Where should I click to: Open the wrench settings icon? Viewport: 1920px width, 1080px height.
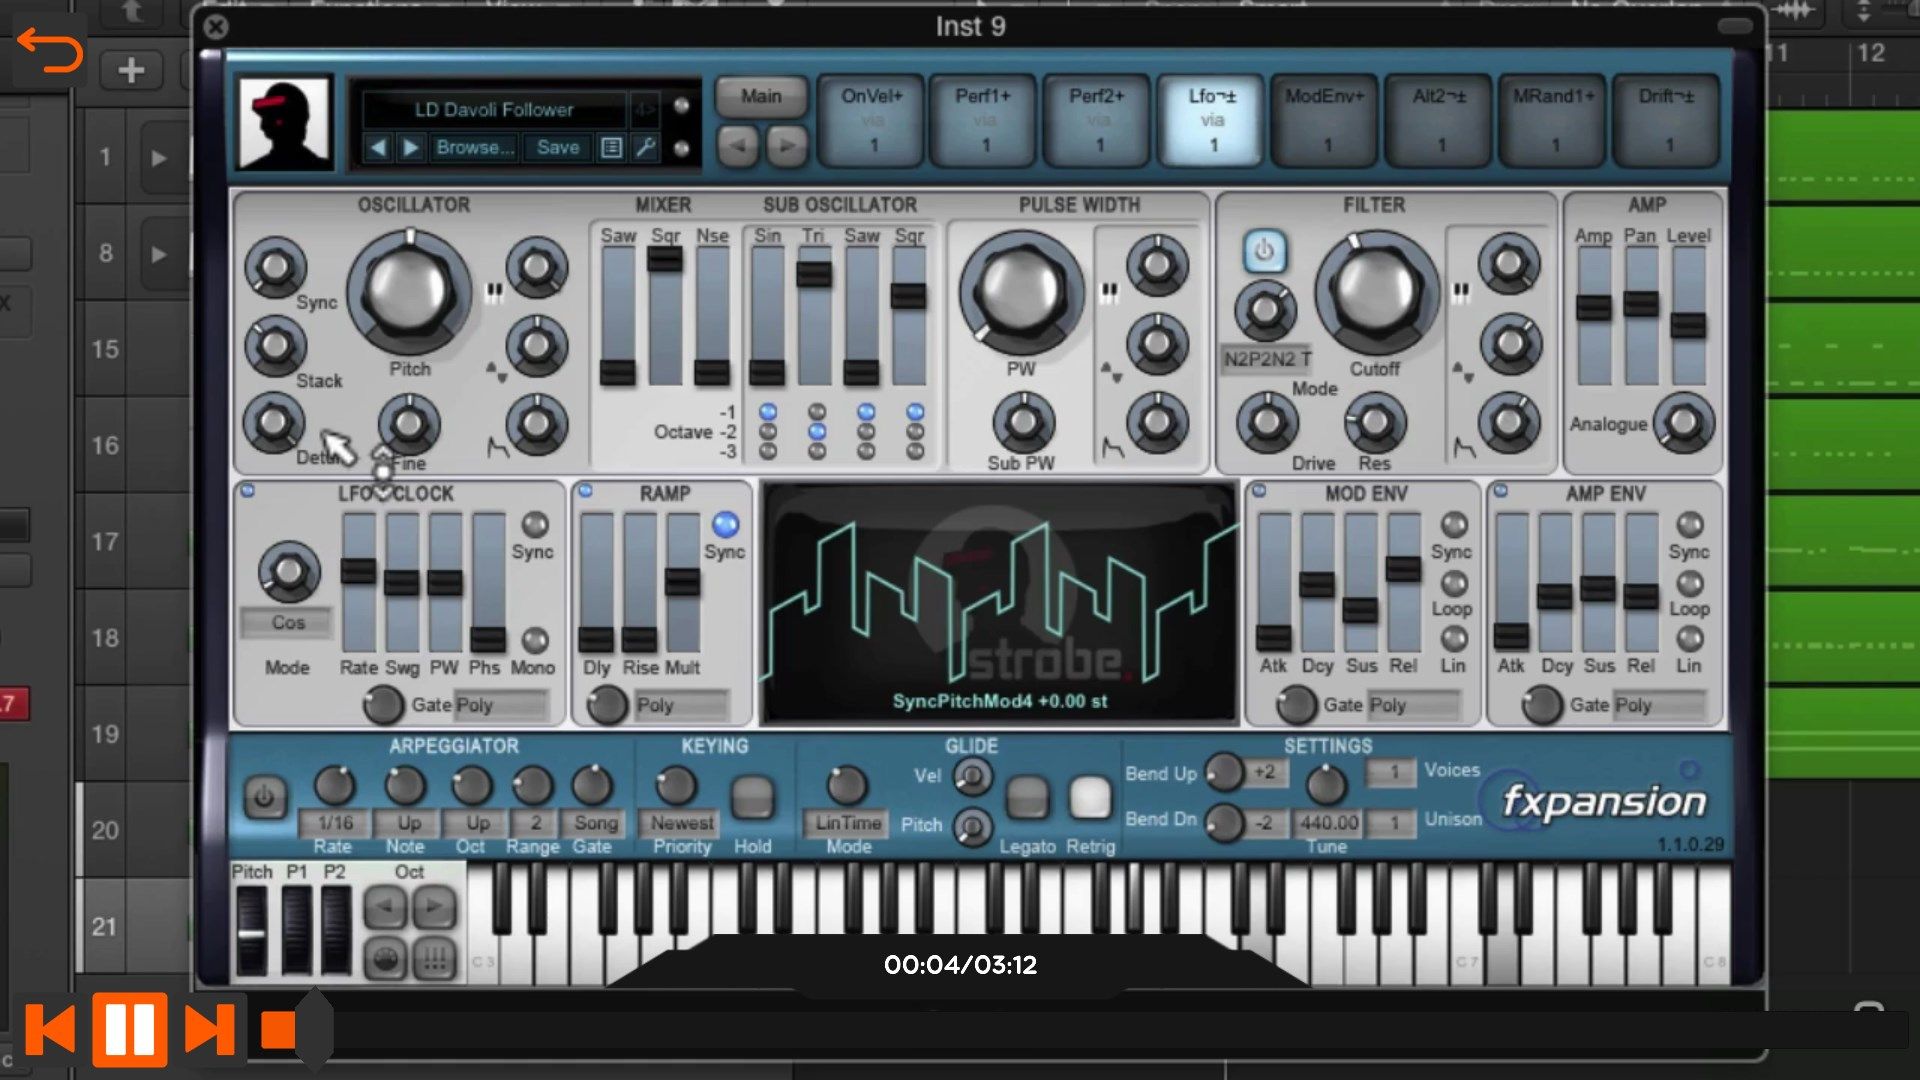click(646, 148)
